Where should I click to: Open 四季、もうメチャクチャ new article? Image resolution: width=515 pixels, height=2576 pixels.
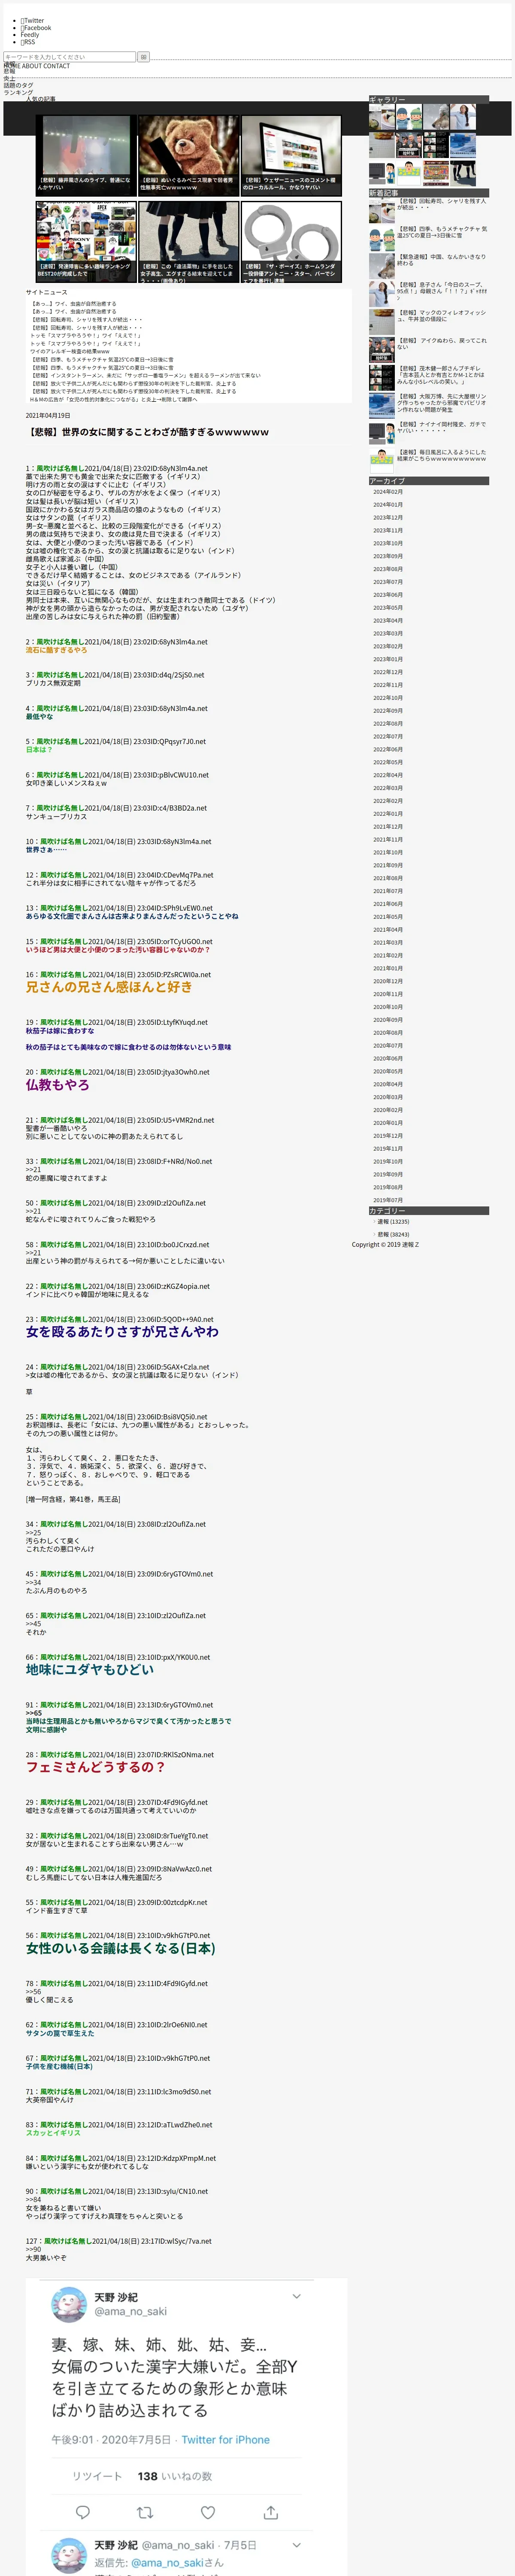442,232
